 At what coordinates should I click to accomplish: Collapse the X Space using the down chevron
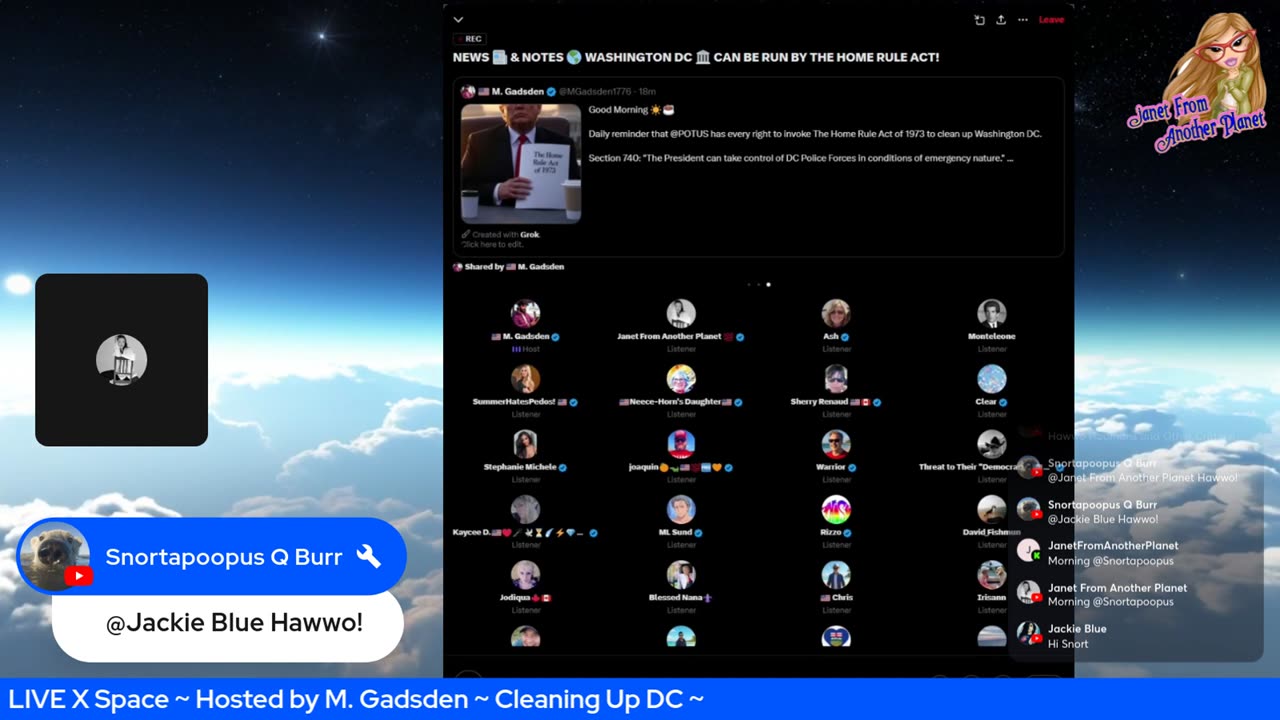[458, 19]
